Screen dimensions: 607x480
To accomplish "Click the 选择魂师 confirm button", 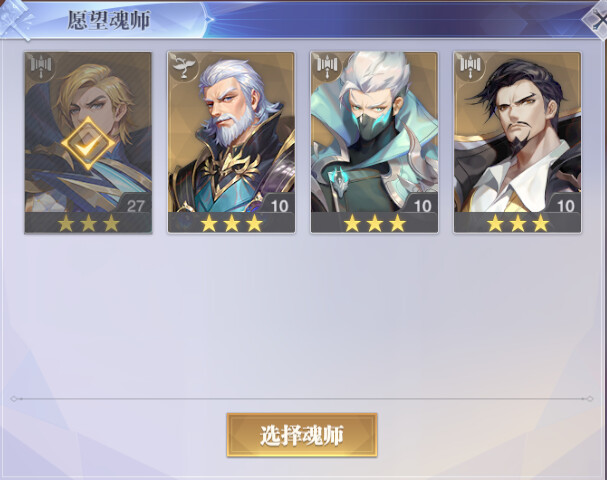I will click(x=302, y=435).
